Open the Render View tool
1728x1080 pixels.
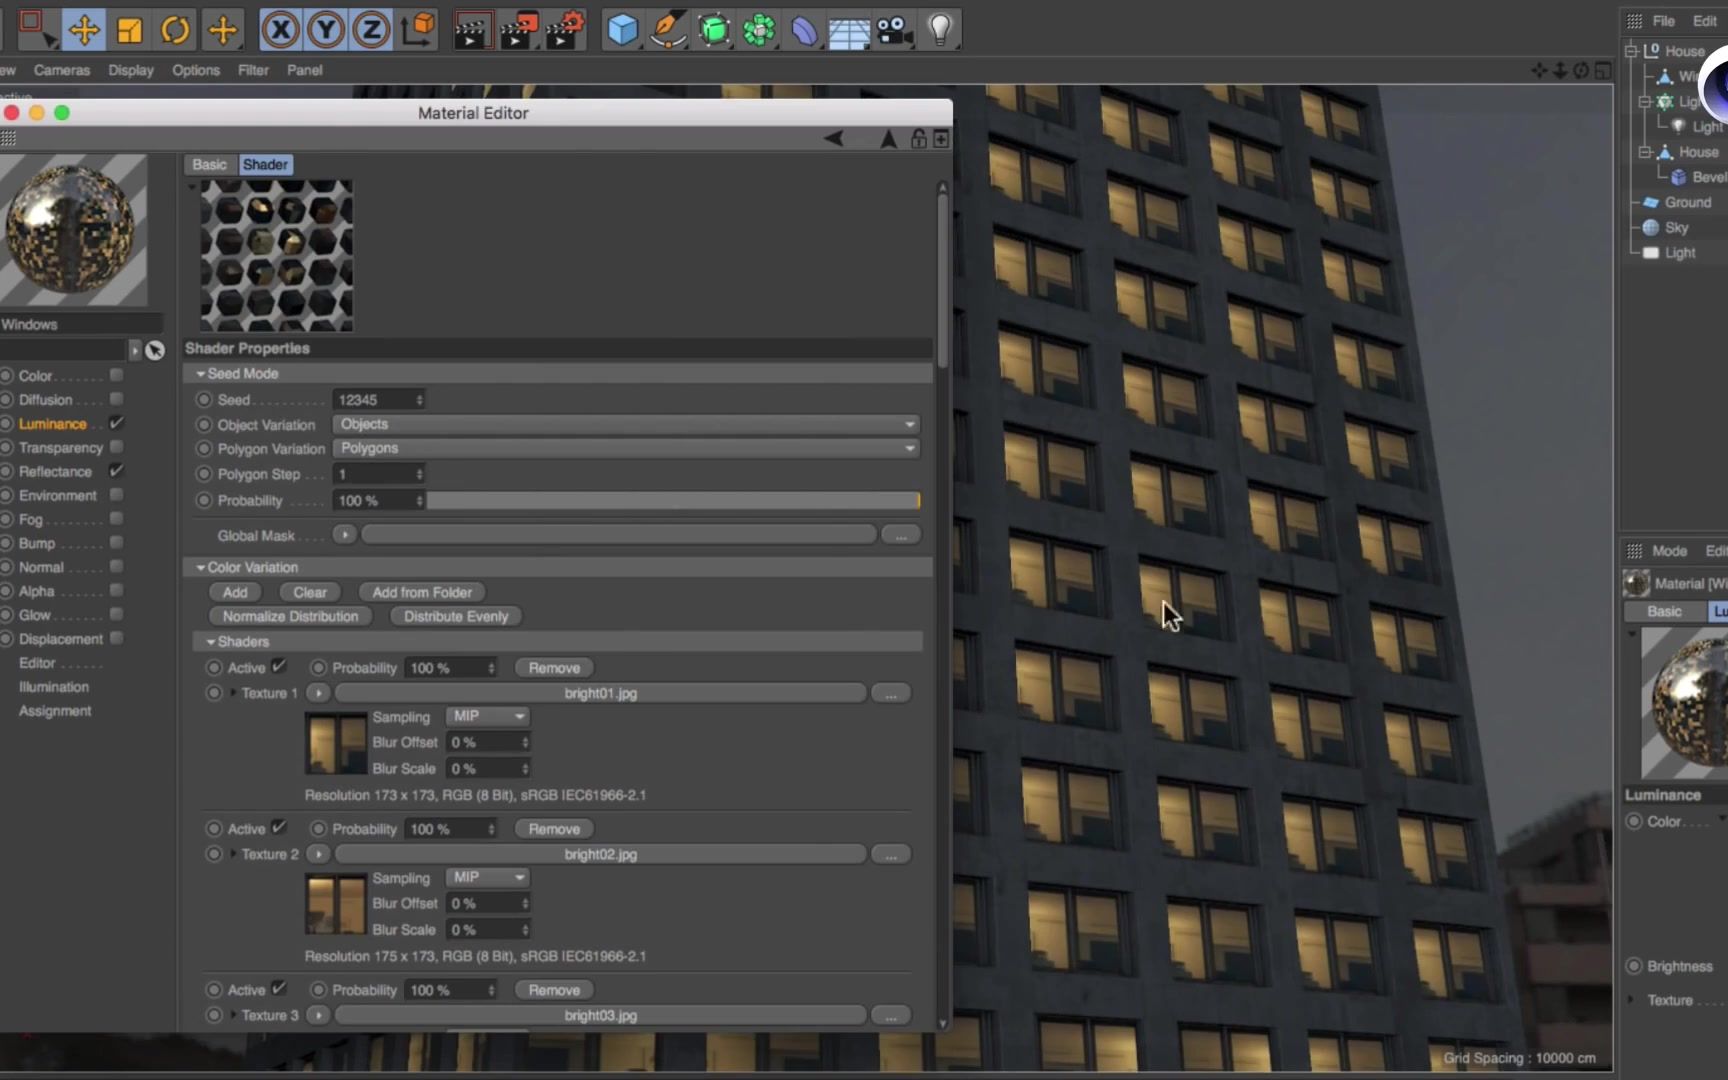point(473,30)
